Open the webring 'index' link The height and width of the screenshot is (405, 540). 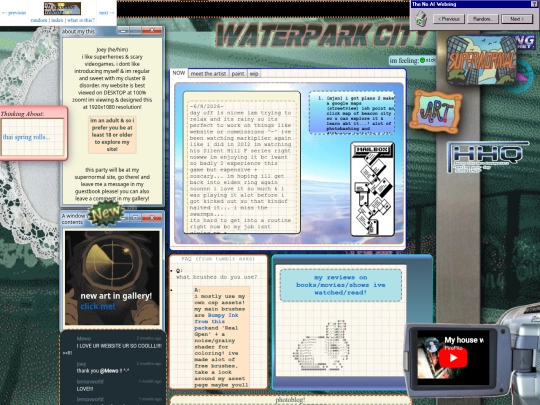[x=57, y=20]
